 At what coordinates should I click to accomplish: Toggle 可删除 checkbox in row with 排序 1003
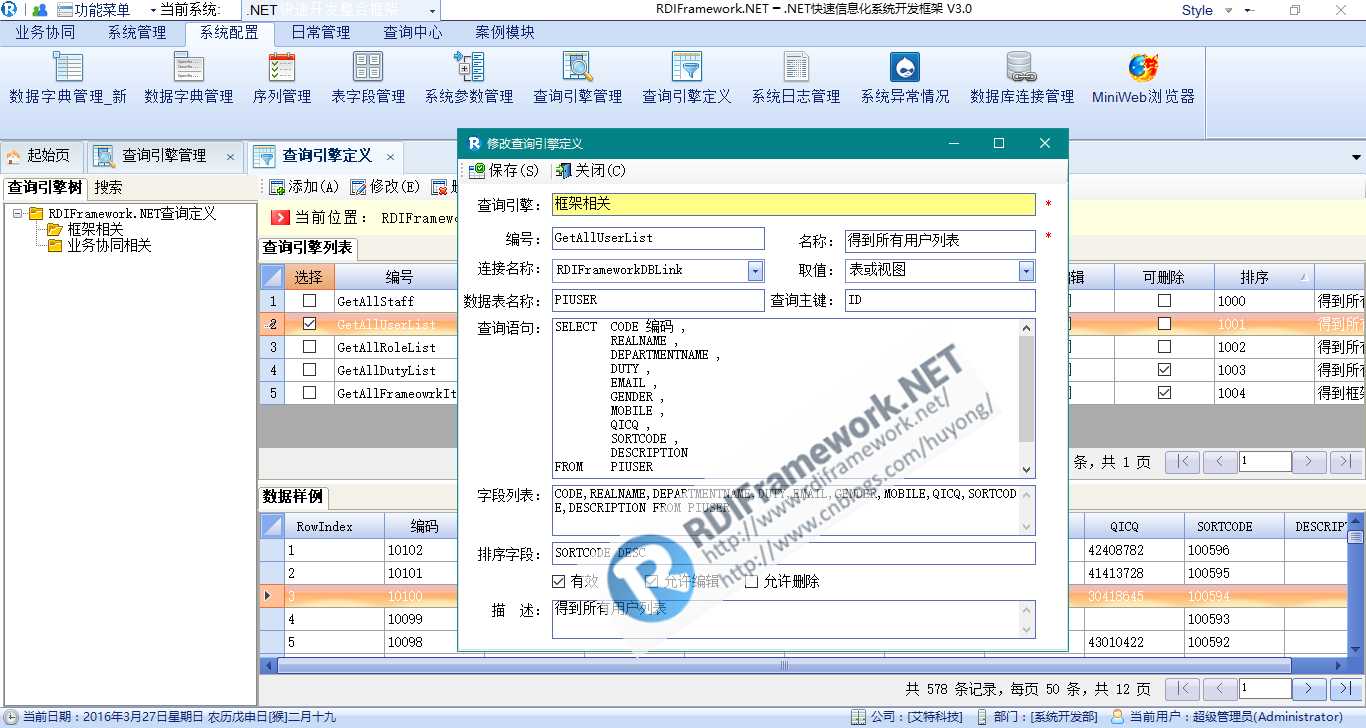1164,370
